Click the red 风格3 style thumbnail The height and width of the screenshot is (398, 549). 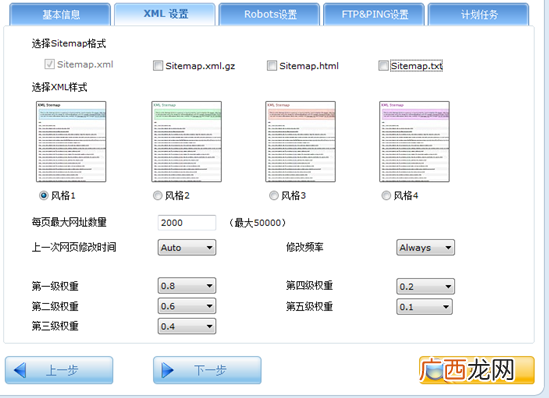300,141
